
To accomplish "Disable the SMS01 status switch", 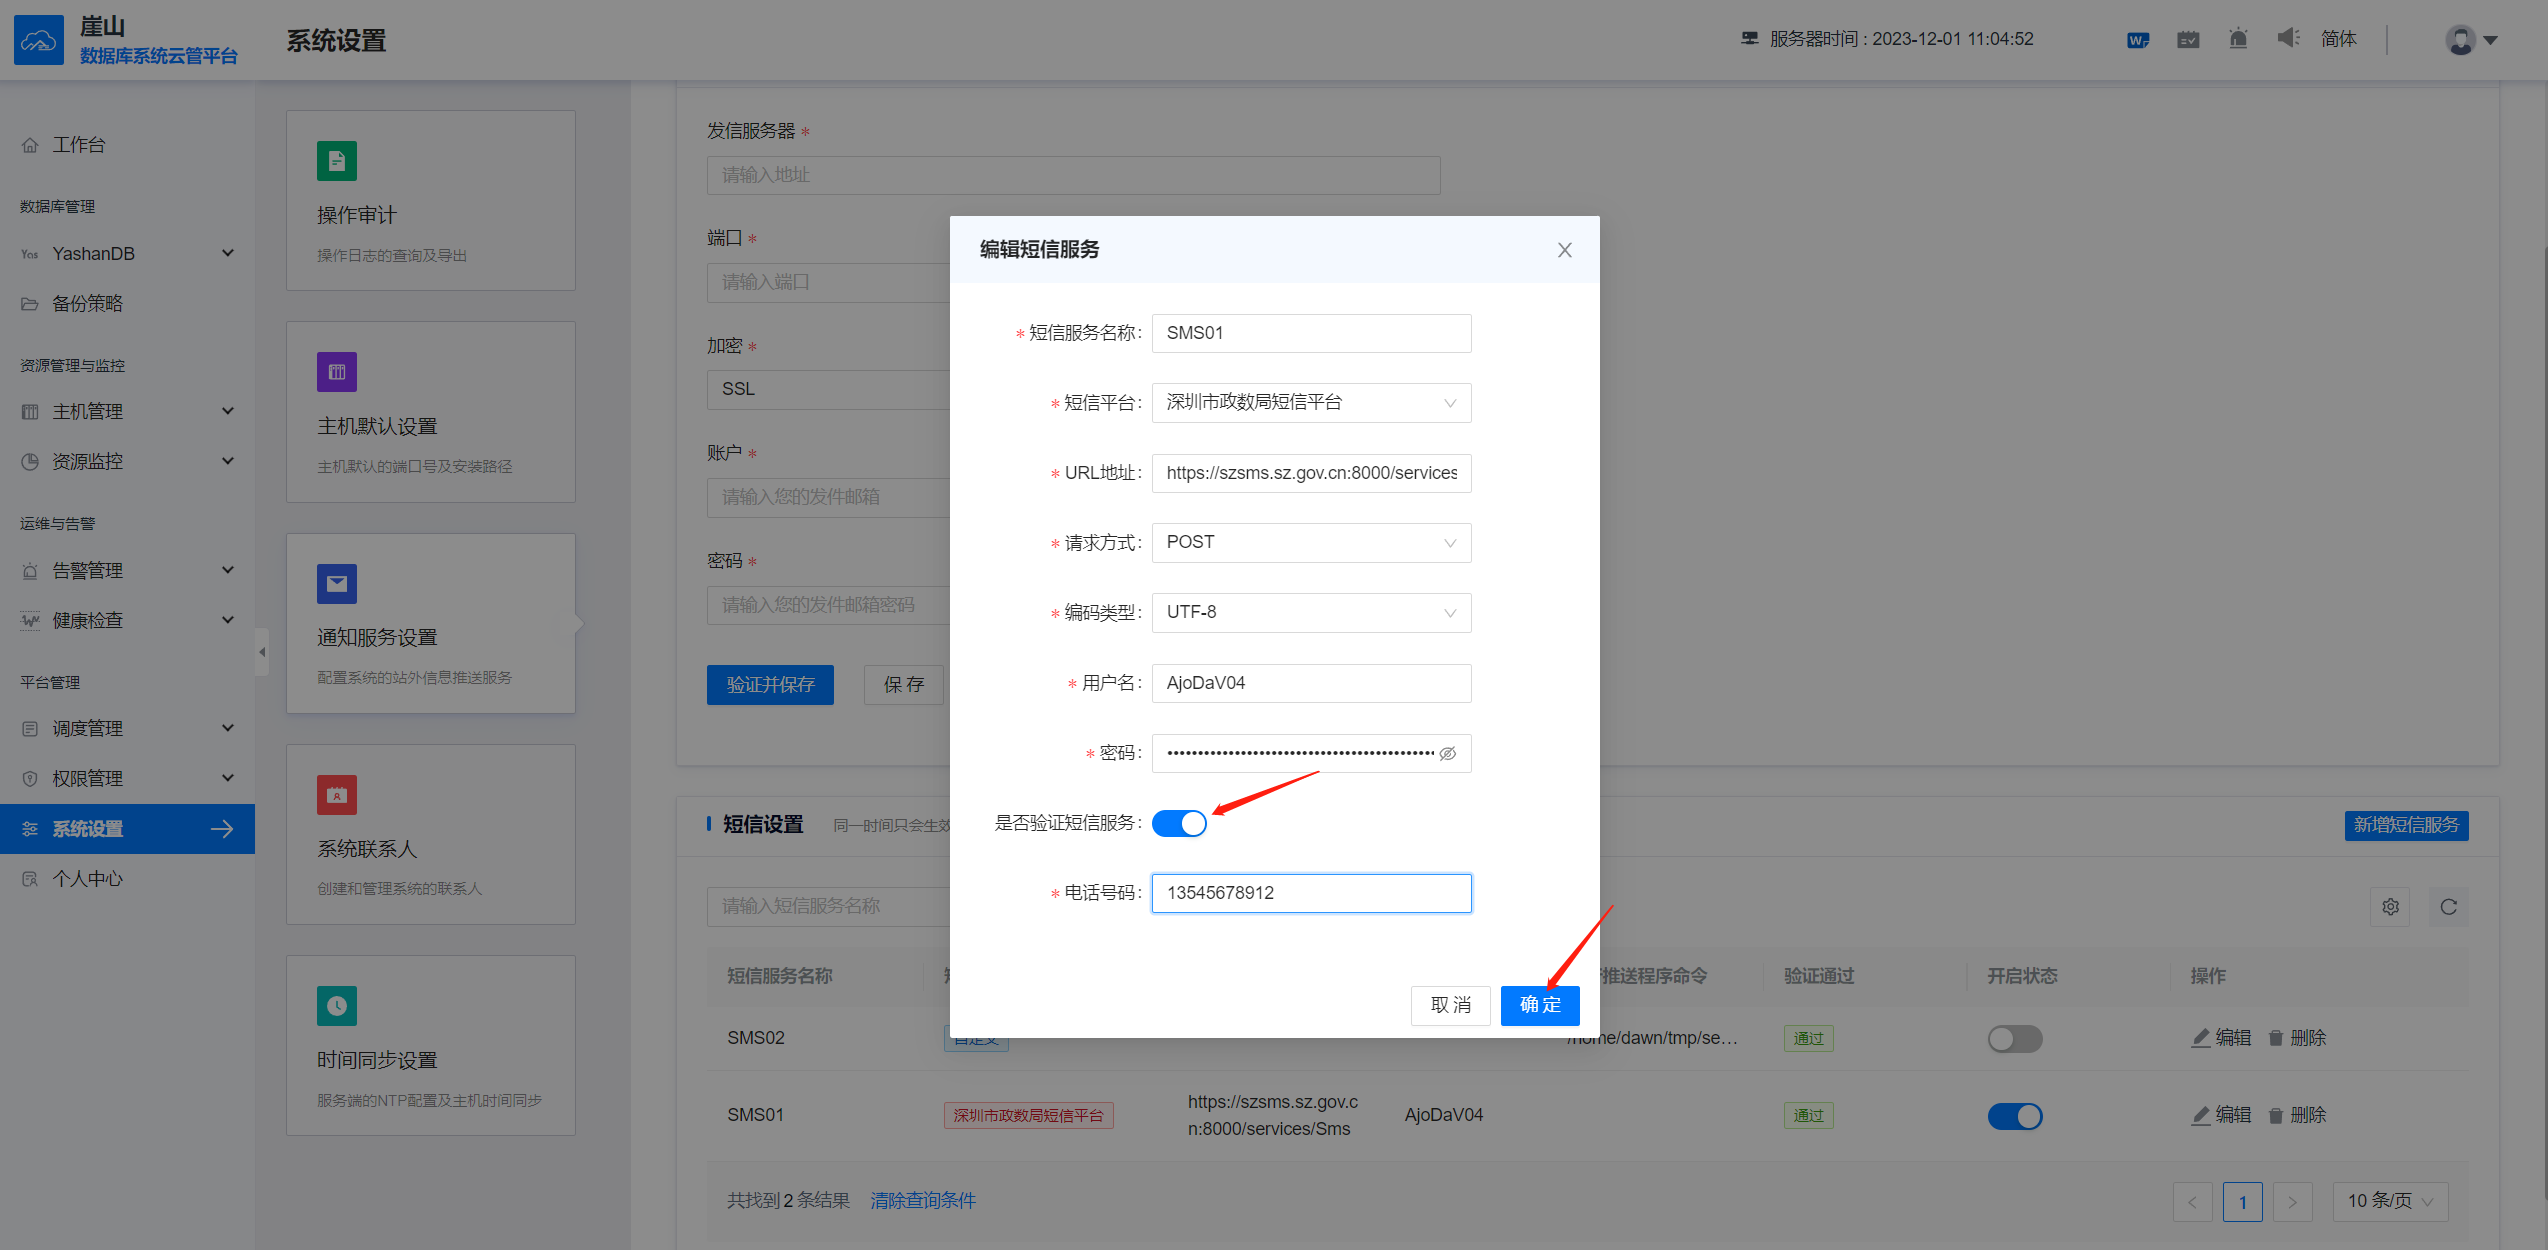I will (2014, 1116).
